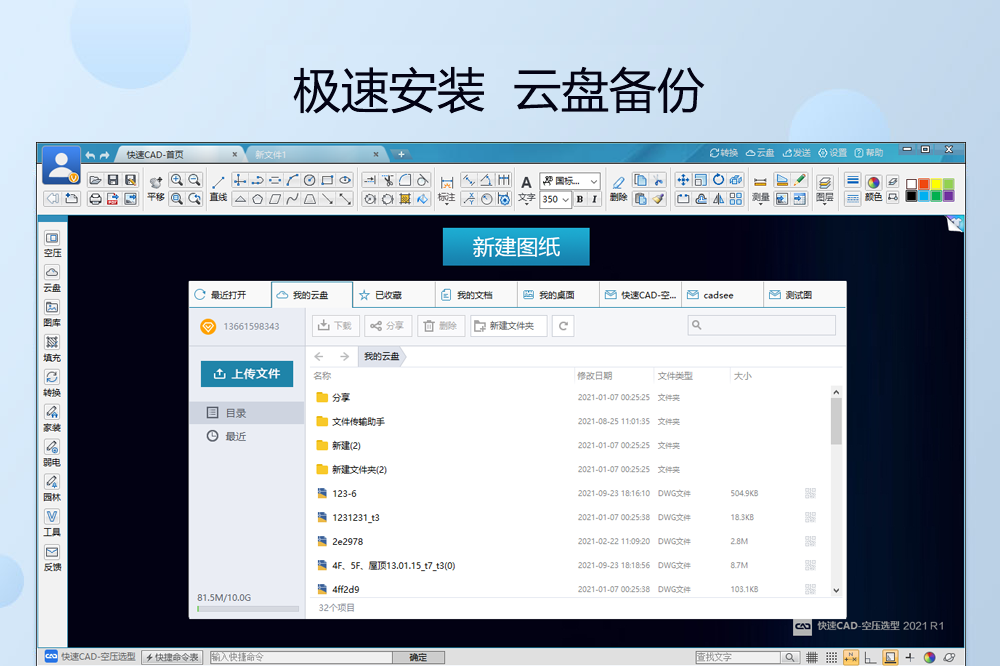Image resolution: width=1000 pixels, height=666 pixels.
Task: Select the pentagon polygon tool
Action: pos(258,199)
